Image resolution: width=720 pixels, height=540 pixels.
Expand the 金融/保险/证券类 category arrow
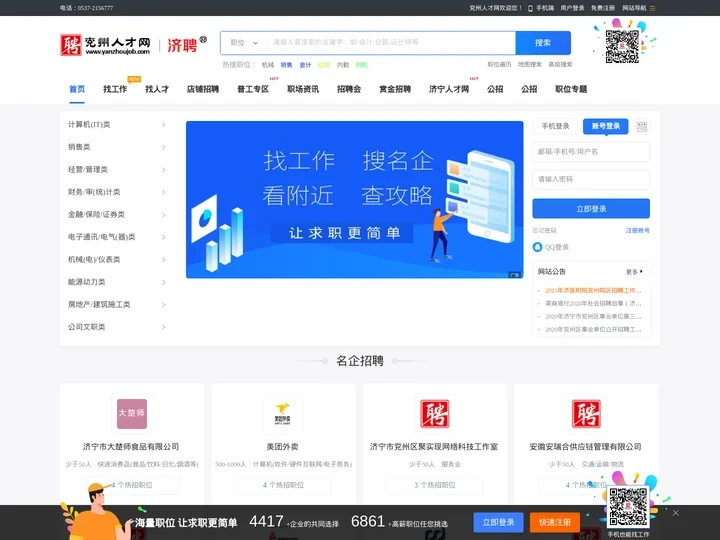coord(163,215)
